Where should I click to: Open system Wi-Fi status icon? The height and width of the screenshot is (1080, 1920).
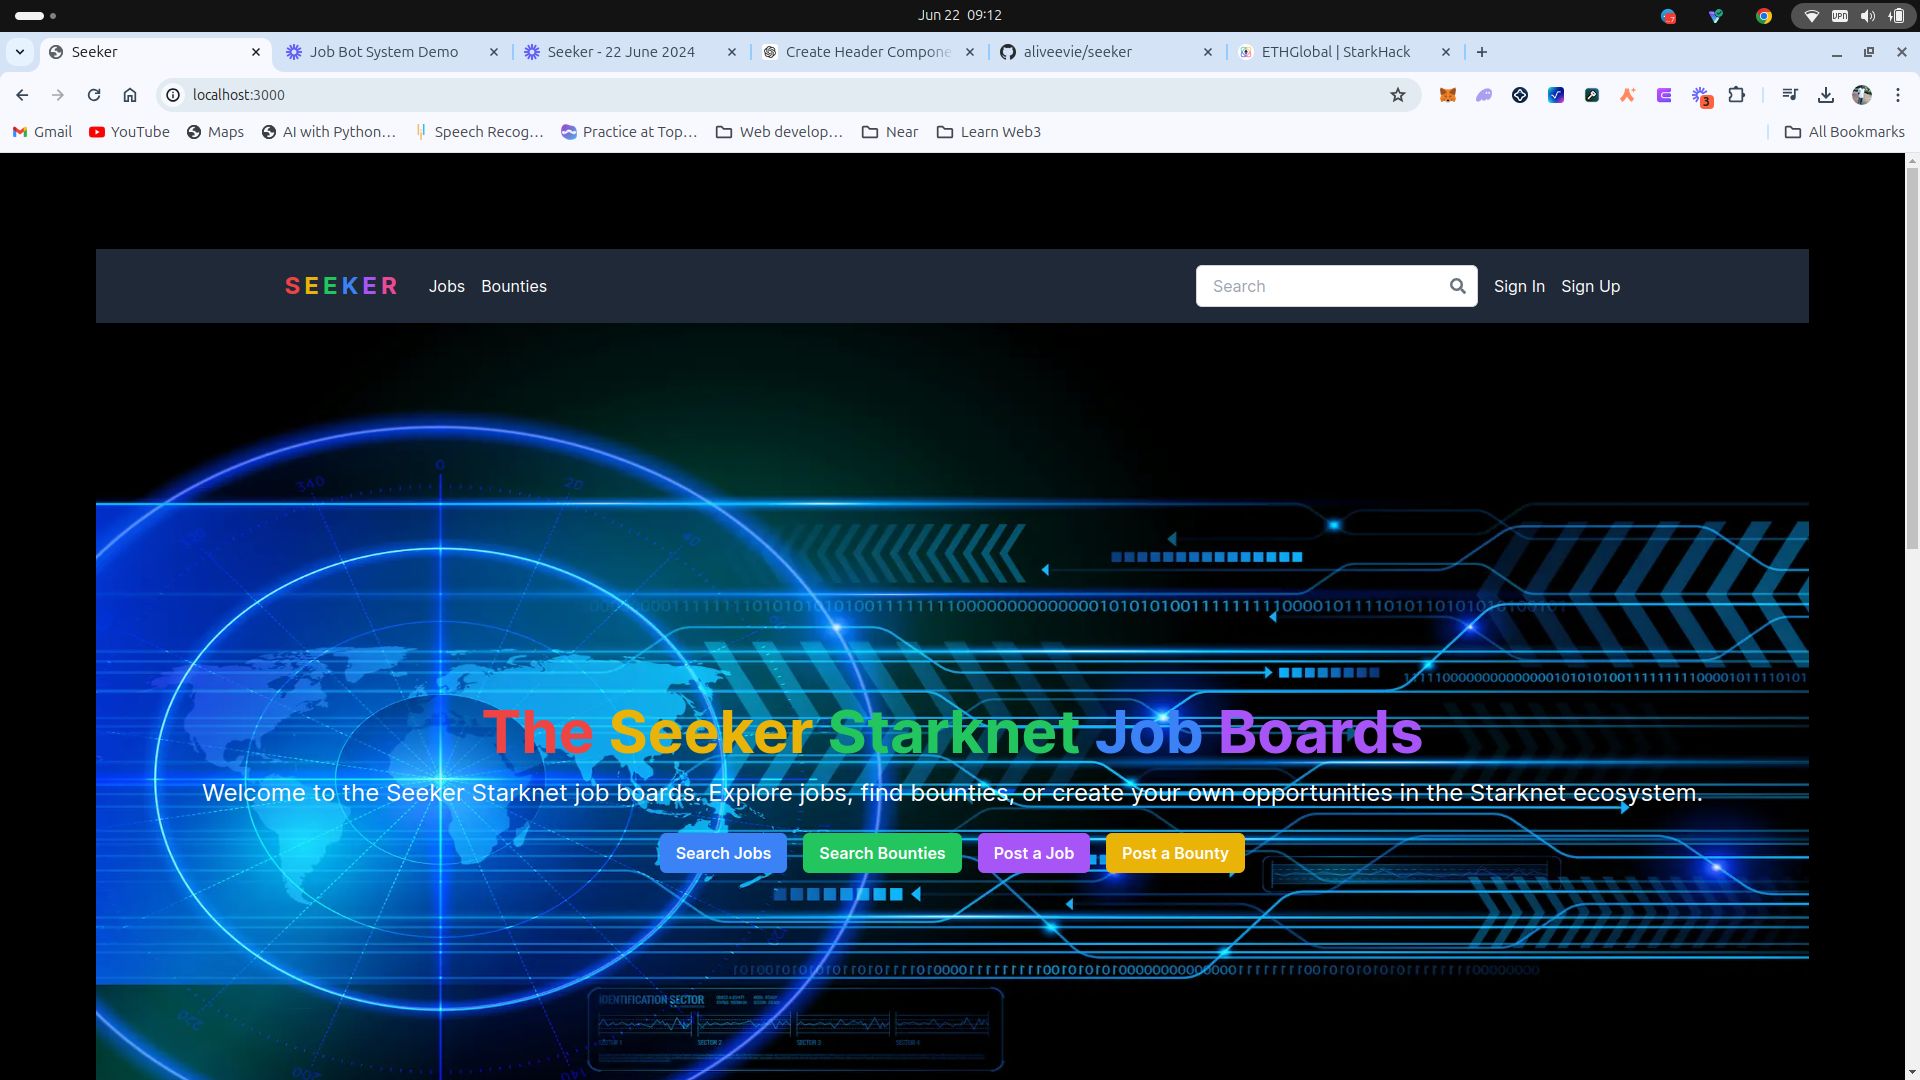[x=1811, y=15]
